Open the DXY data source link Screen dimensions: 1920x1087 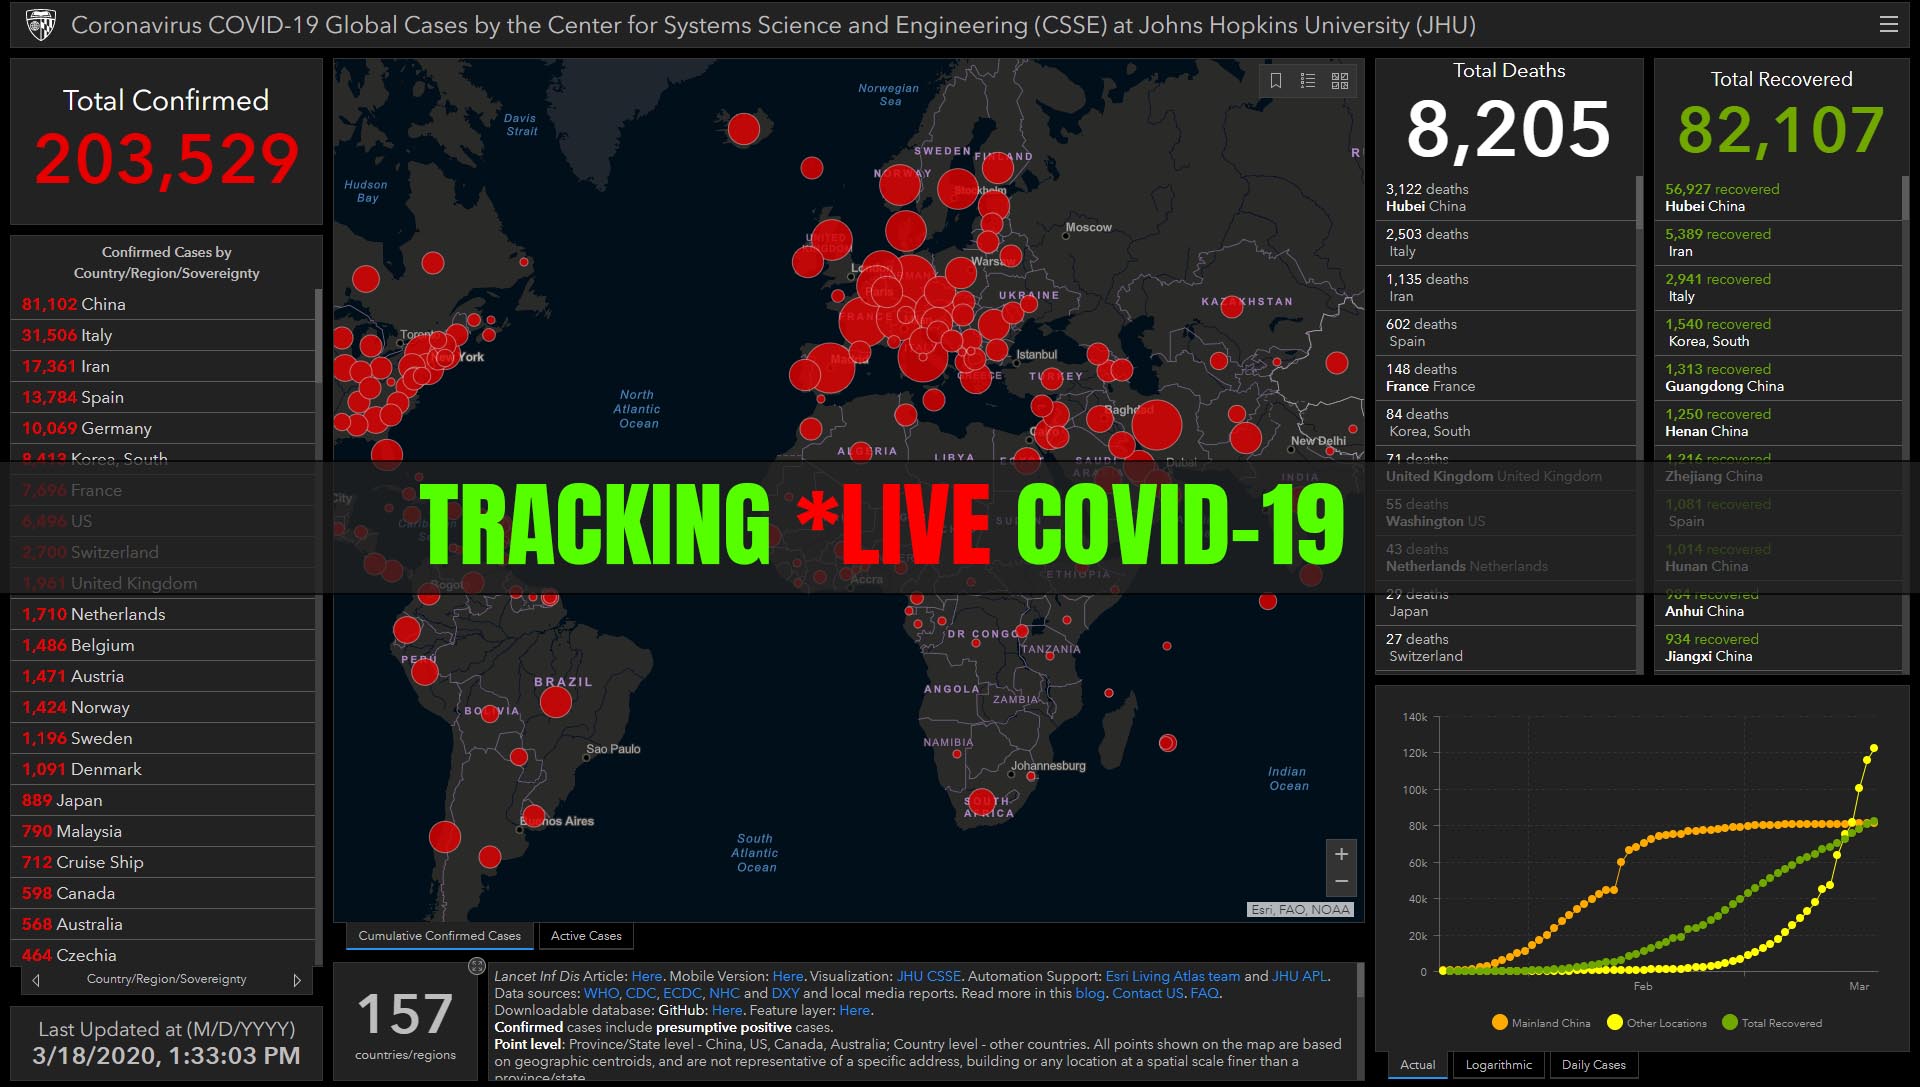point(785,993)
